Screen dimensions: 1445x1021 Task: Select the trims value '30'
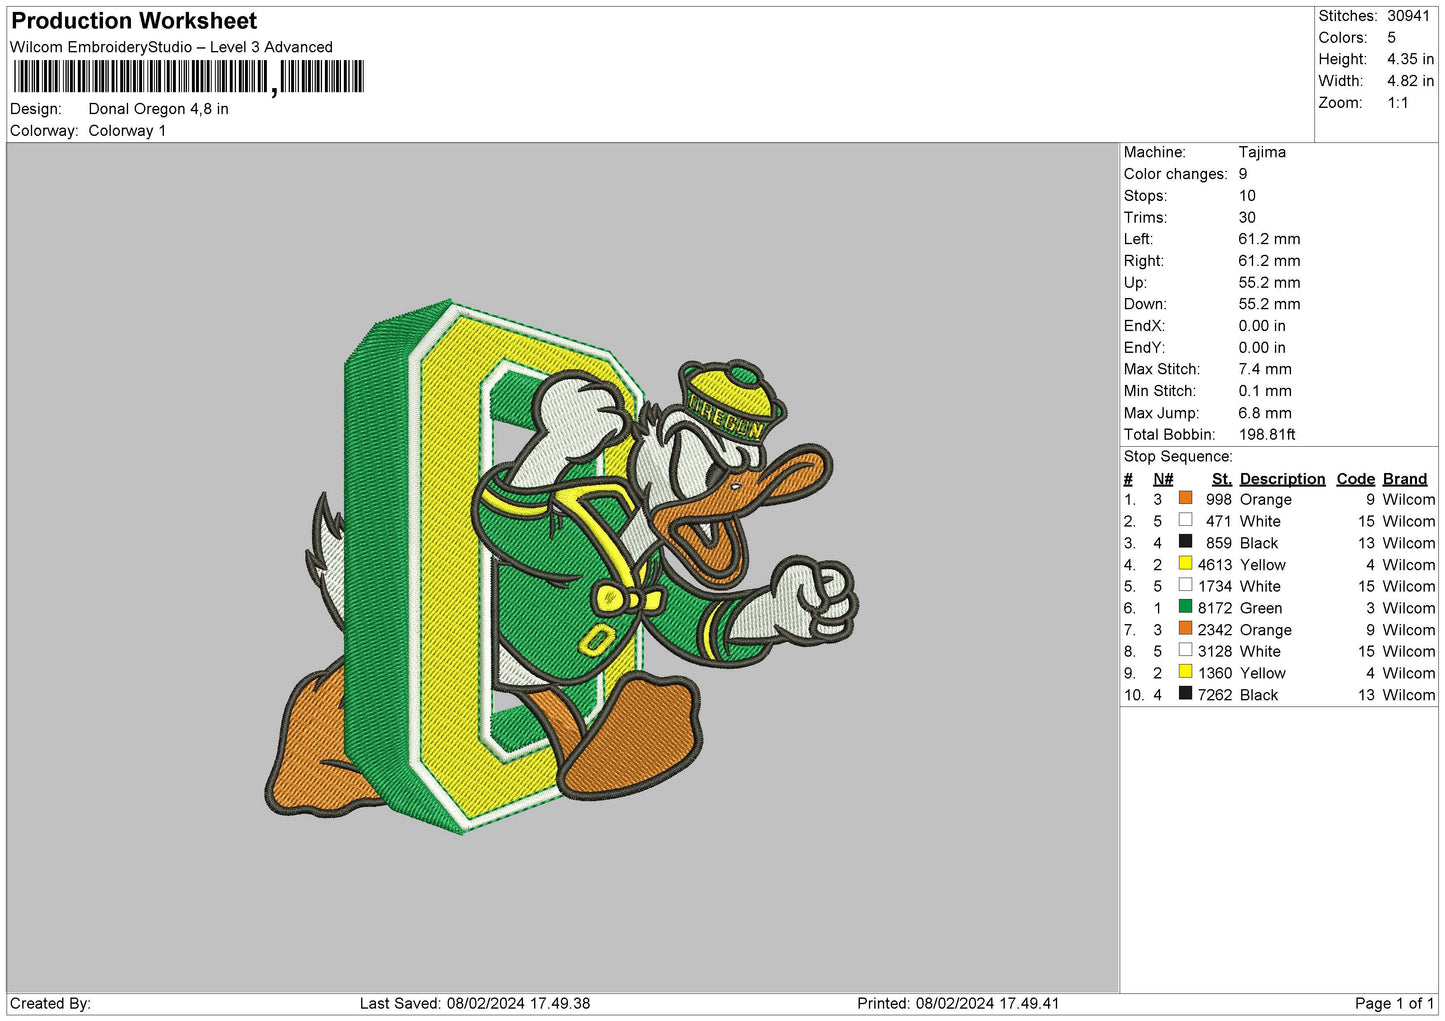1247,218
